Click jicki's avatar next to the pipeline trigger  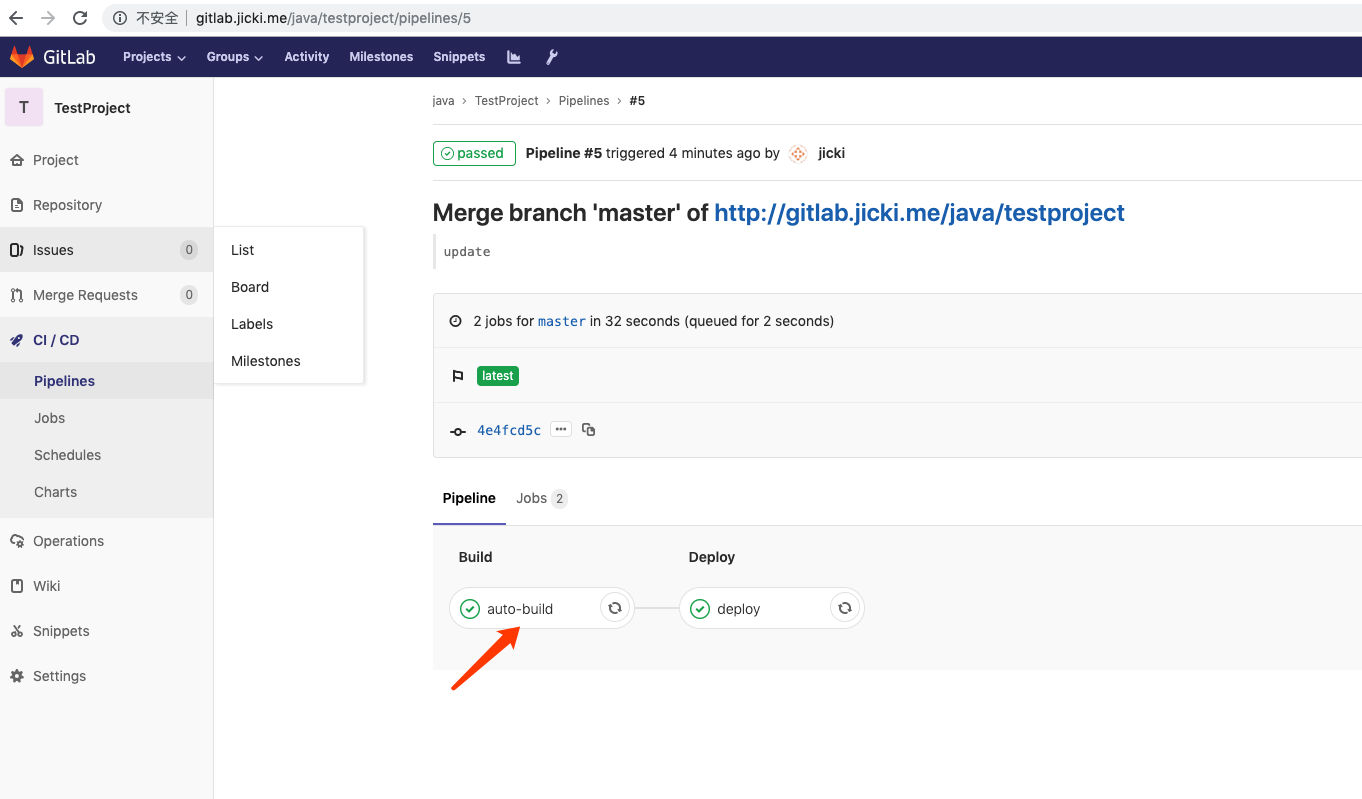(797, 153)
